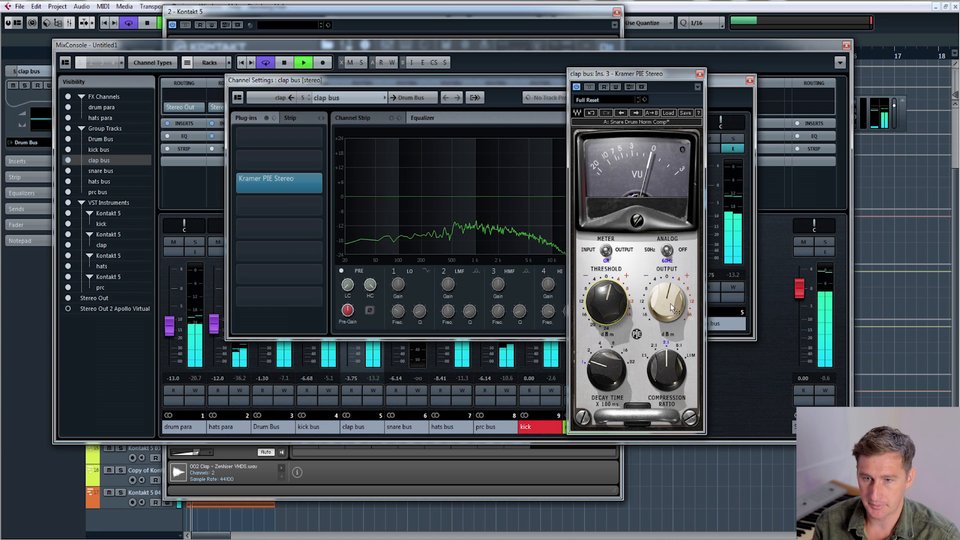The width and height of the screenshot is (960, 540).
Task: Click the purple drum para channel fader
Action: 170,325
